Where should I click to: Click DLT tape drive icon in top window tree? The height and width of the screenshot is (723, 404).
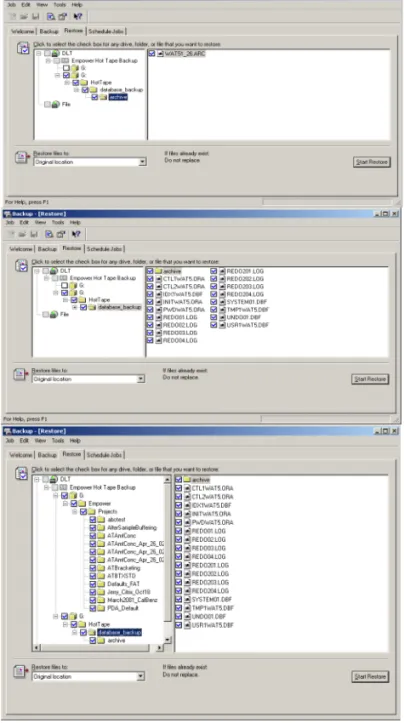(55, 53)
